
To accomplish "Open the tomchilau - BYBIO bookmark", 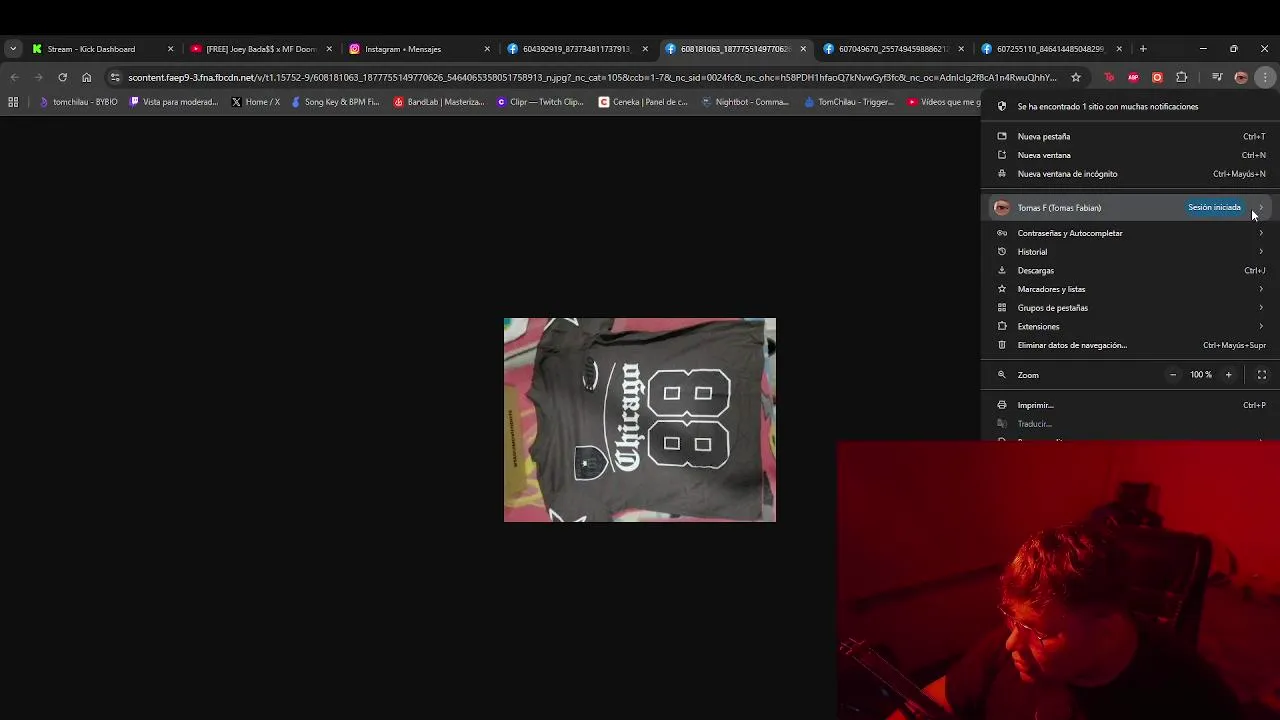I will 78,101.
